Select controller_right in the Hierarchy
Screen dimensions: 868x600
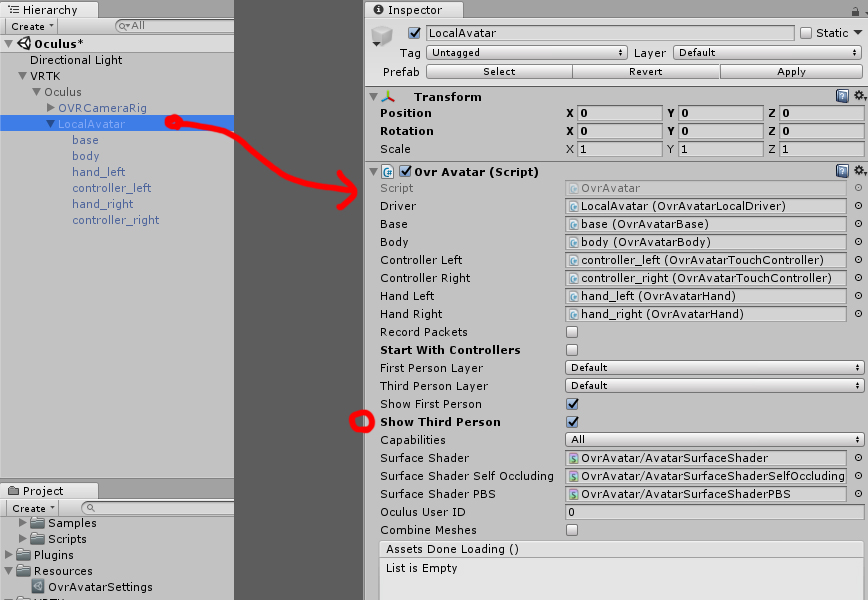(116, 220)
